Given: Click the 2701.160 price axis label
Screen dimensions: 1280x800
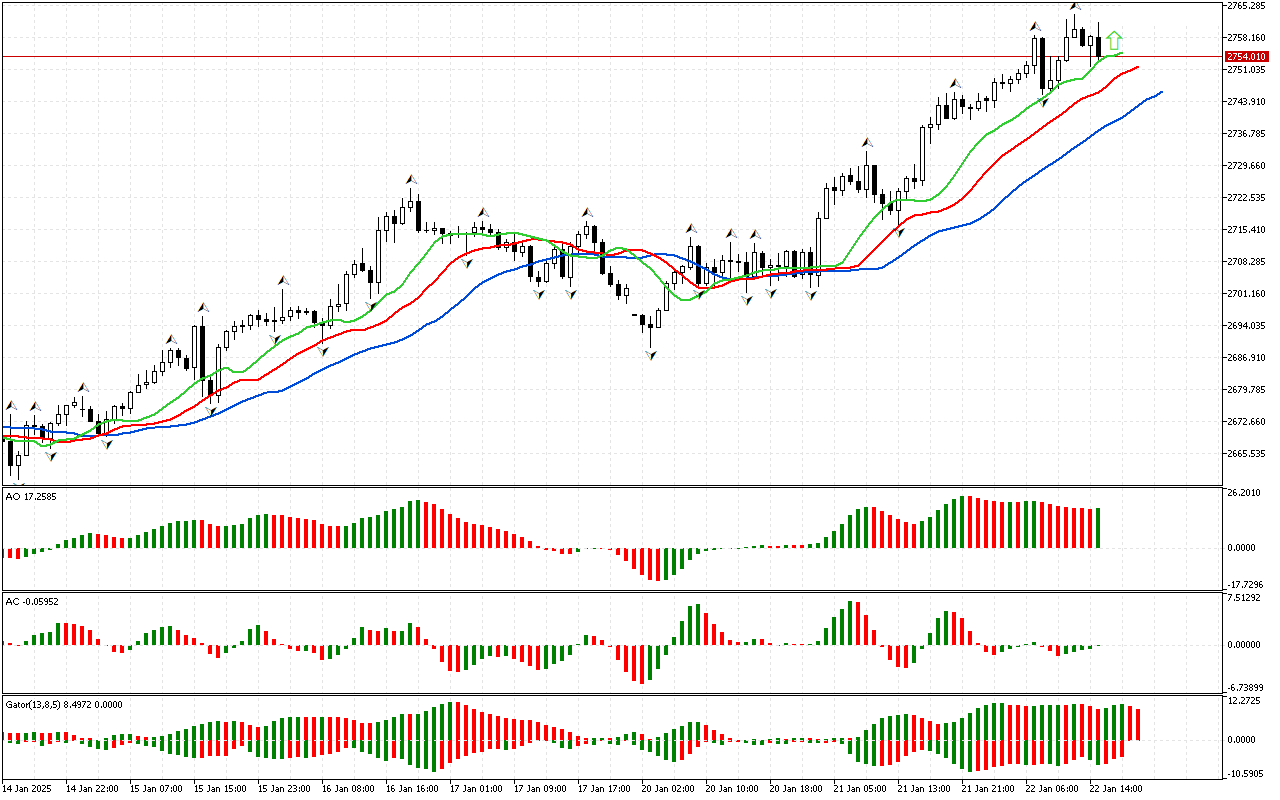Looking at the screenshot, I should pyautogui.click(x=1246, y=294).
